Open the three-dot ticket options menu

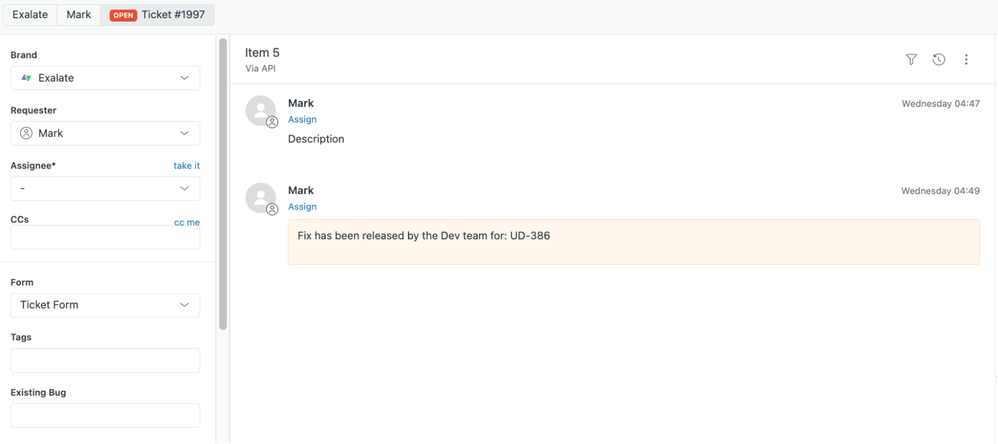pos(966,60)
